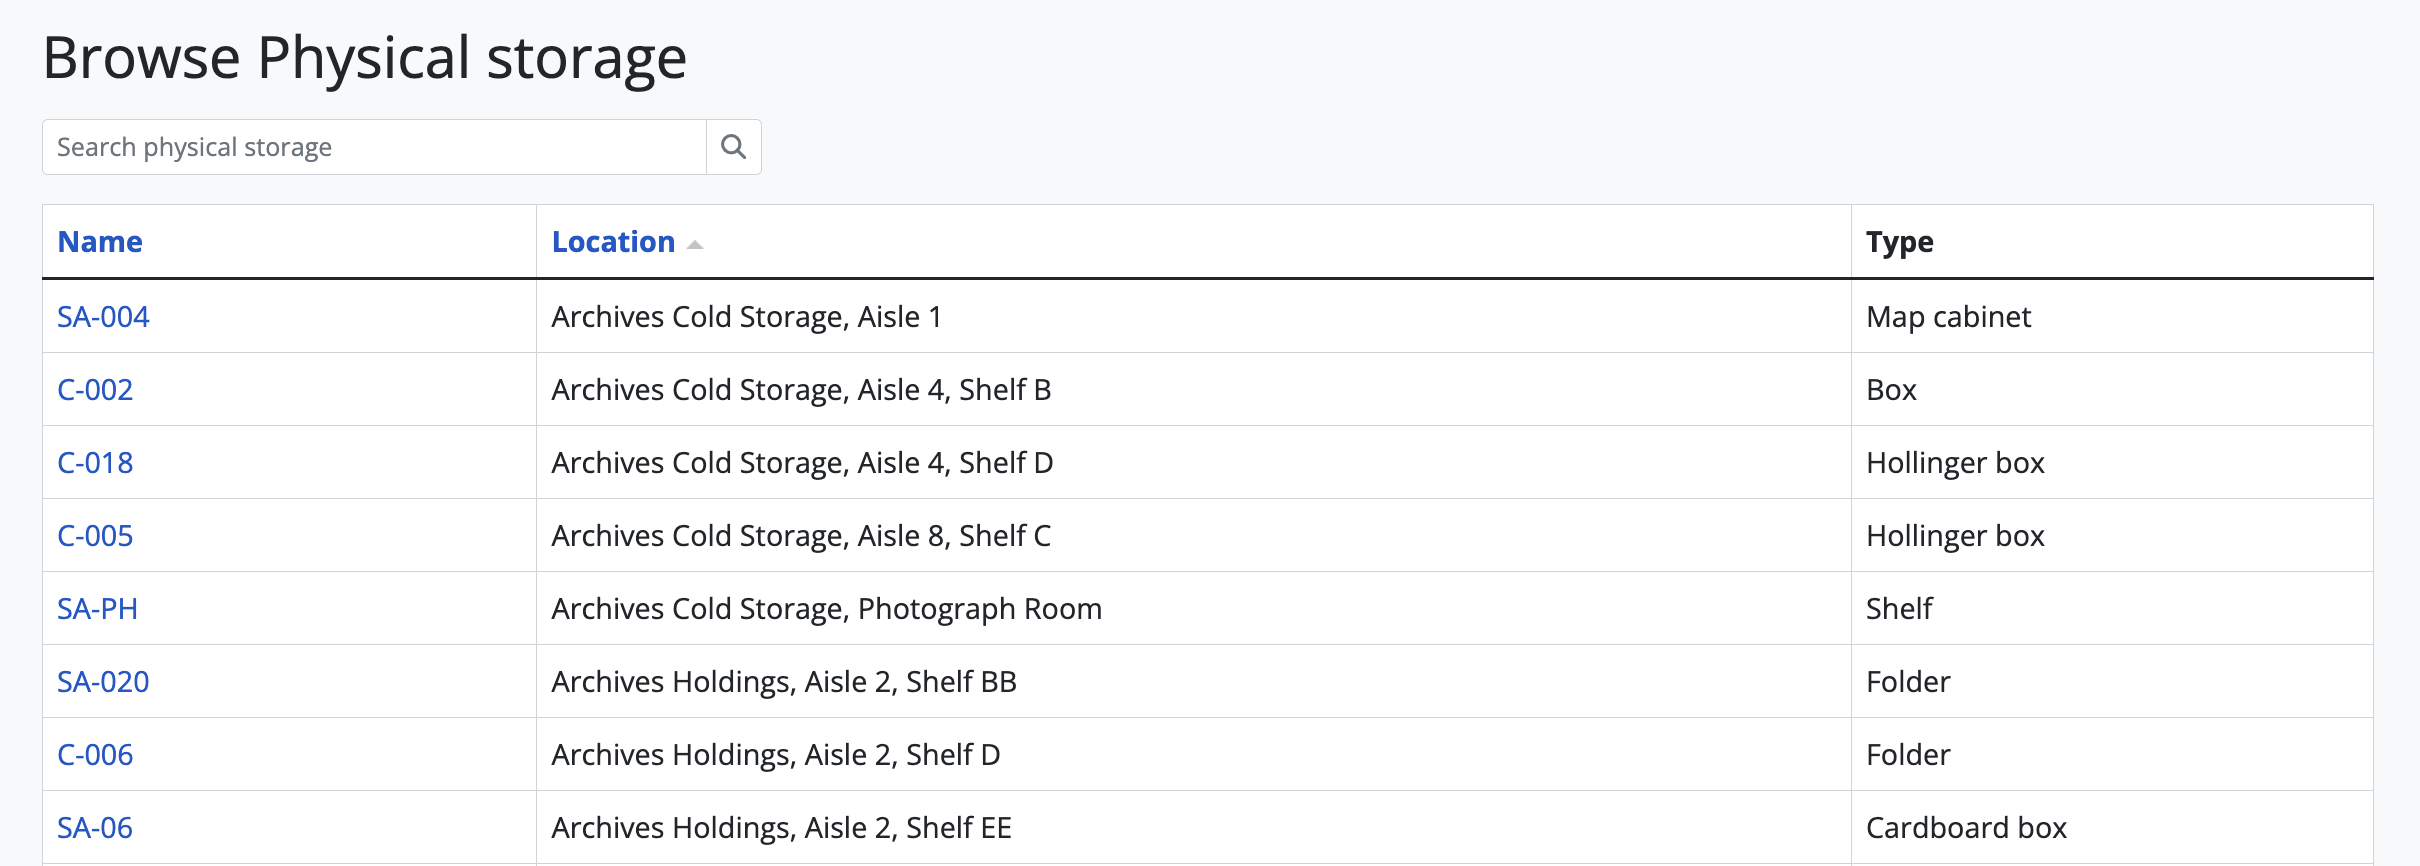Click the Browse Physical storage heading
2420x866 pixels.
point(364,58)
